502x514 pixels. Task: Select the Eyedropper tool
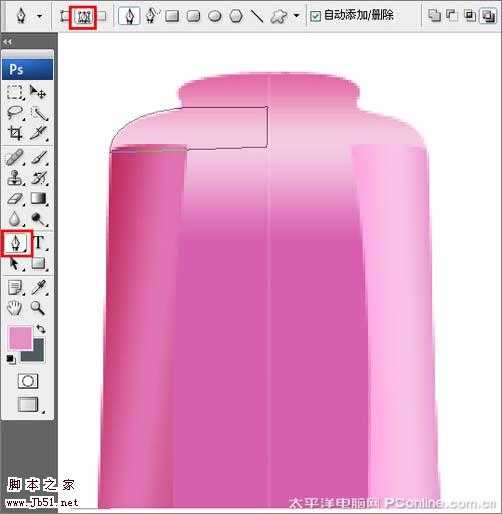(39, 287)
